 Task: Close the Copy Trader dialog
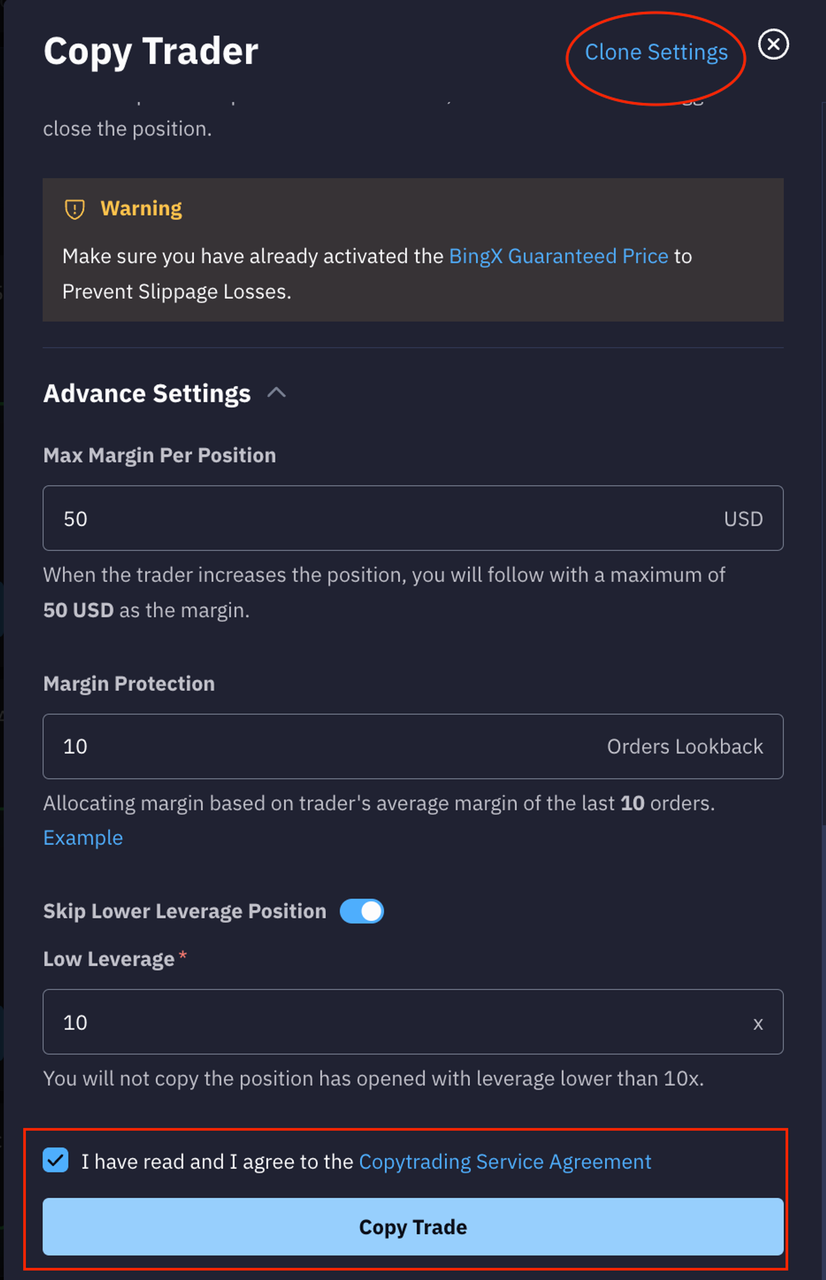(773, 44)
